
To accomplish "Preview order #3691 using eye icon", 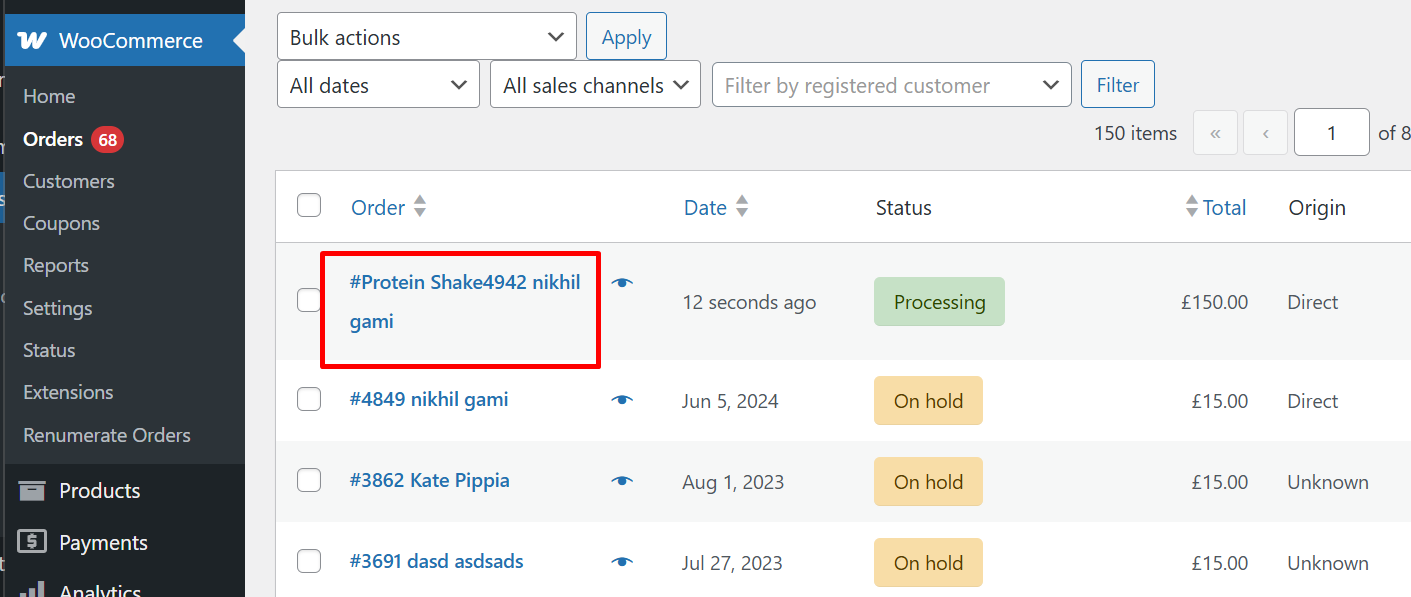I will [622, 562].
